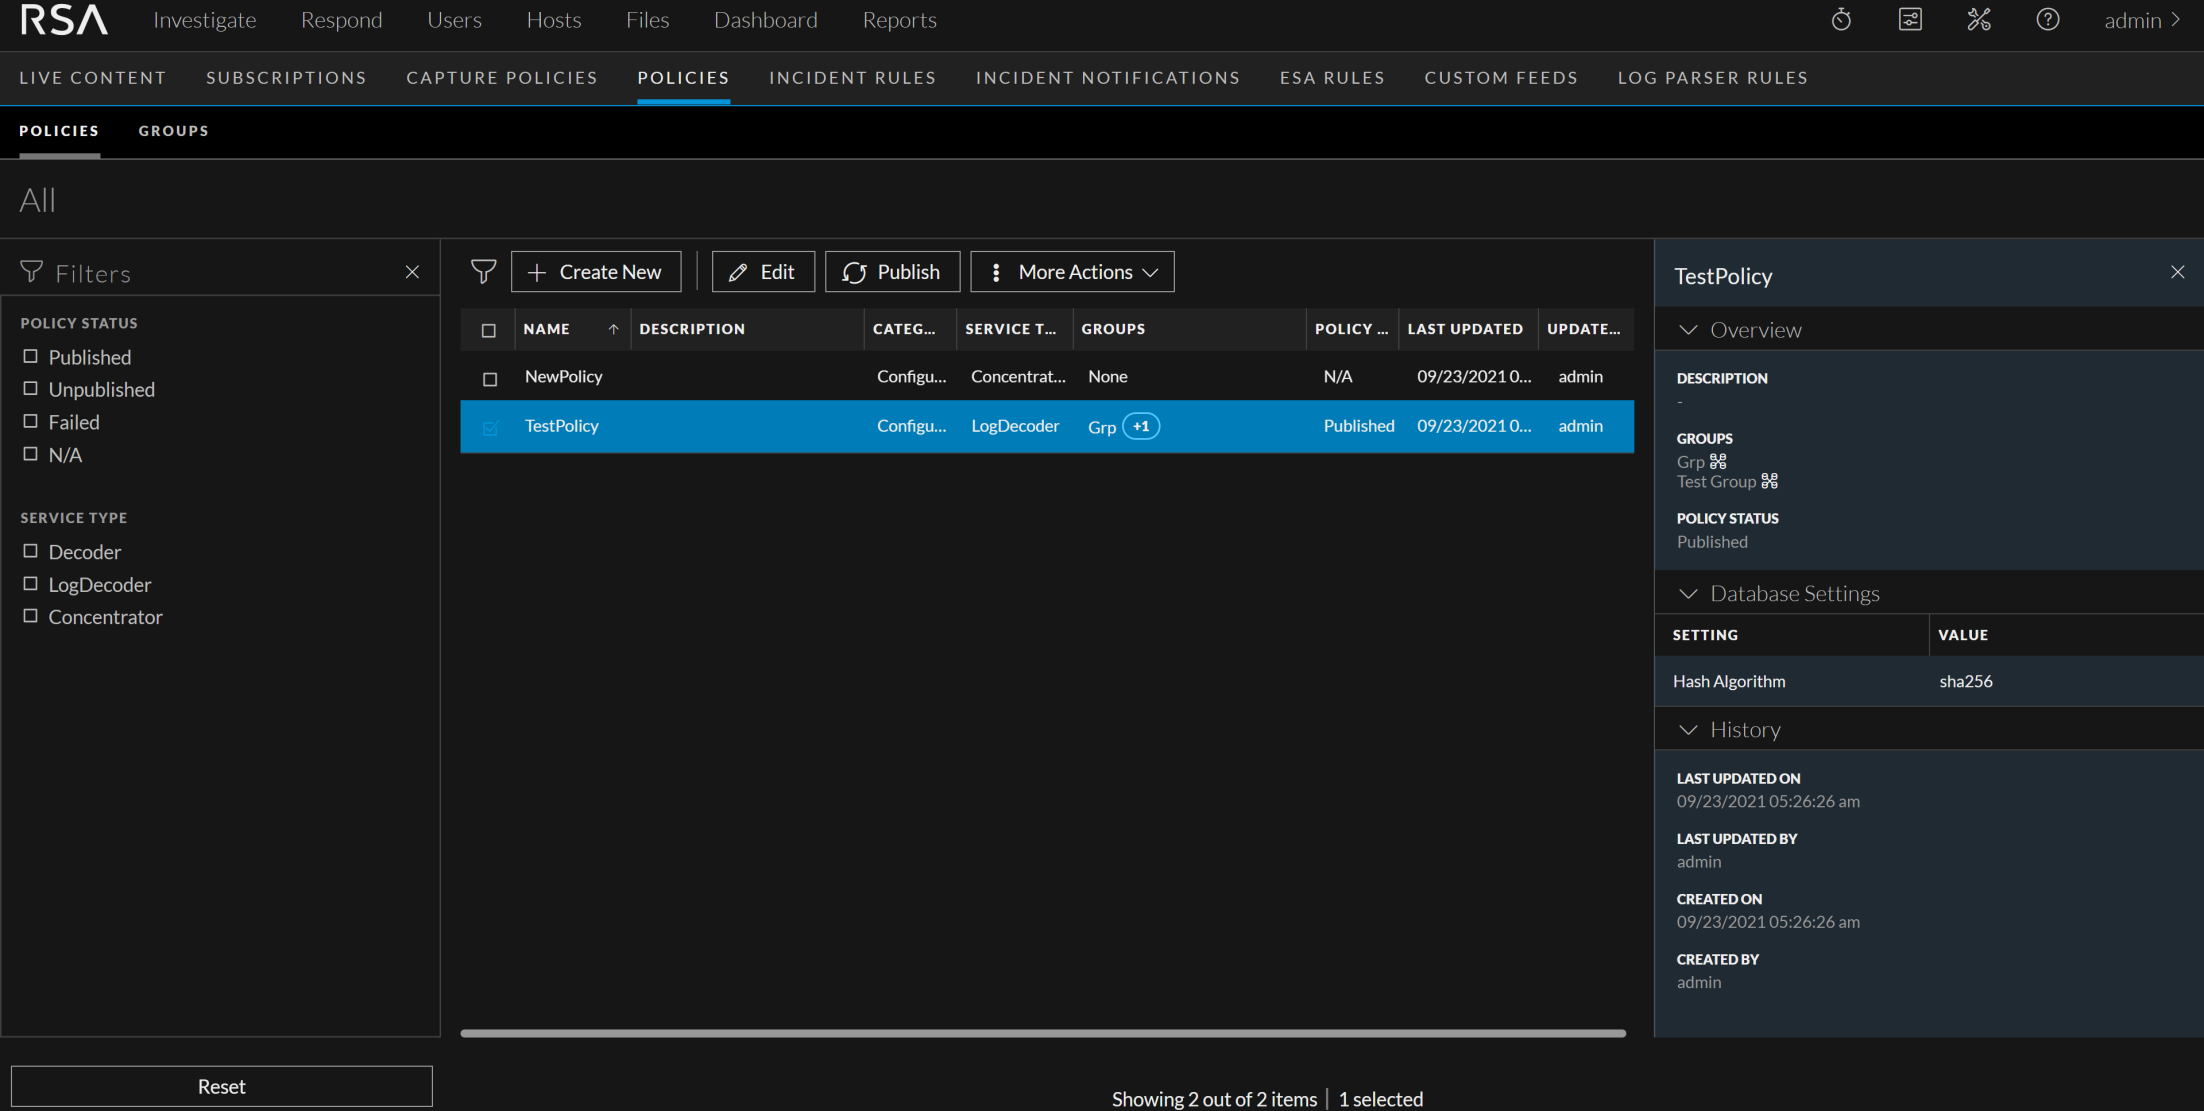Click the help question mark icon
2204x1111 pixels.
point(2047,20)
